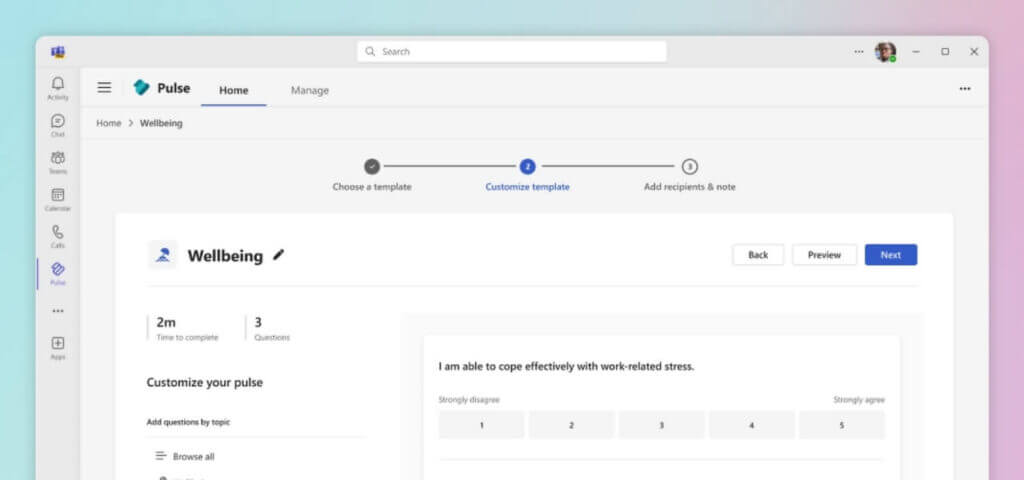
Task: Click the Browse all list icon
Action: (161, 456)
